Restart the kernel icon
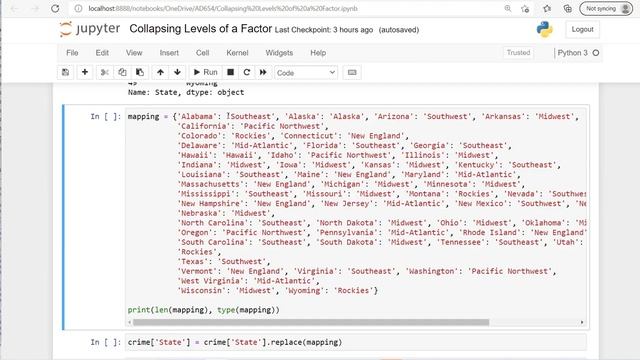The width and height of the screenshot is (640, 360). pos(247,72)
